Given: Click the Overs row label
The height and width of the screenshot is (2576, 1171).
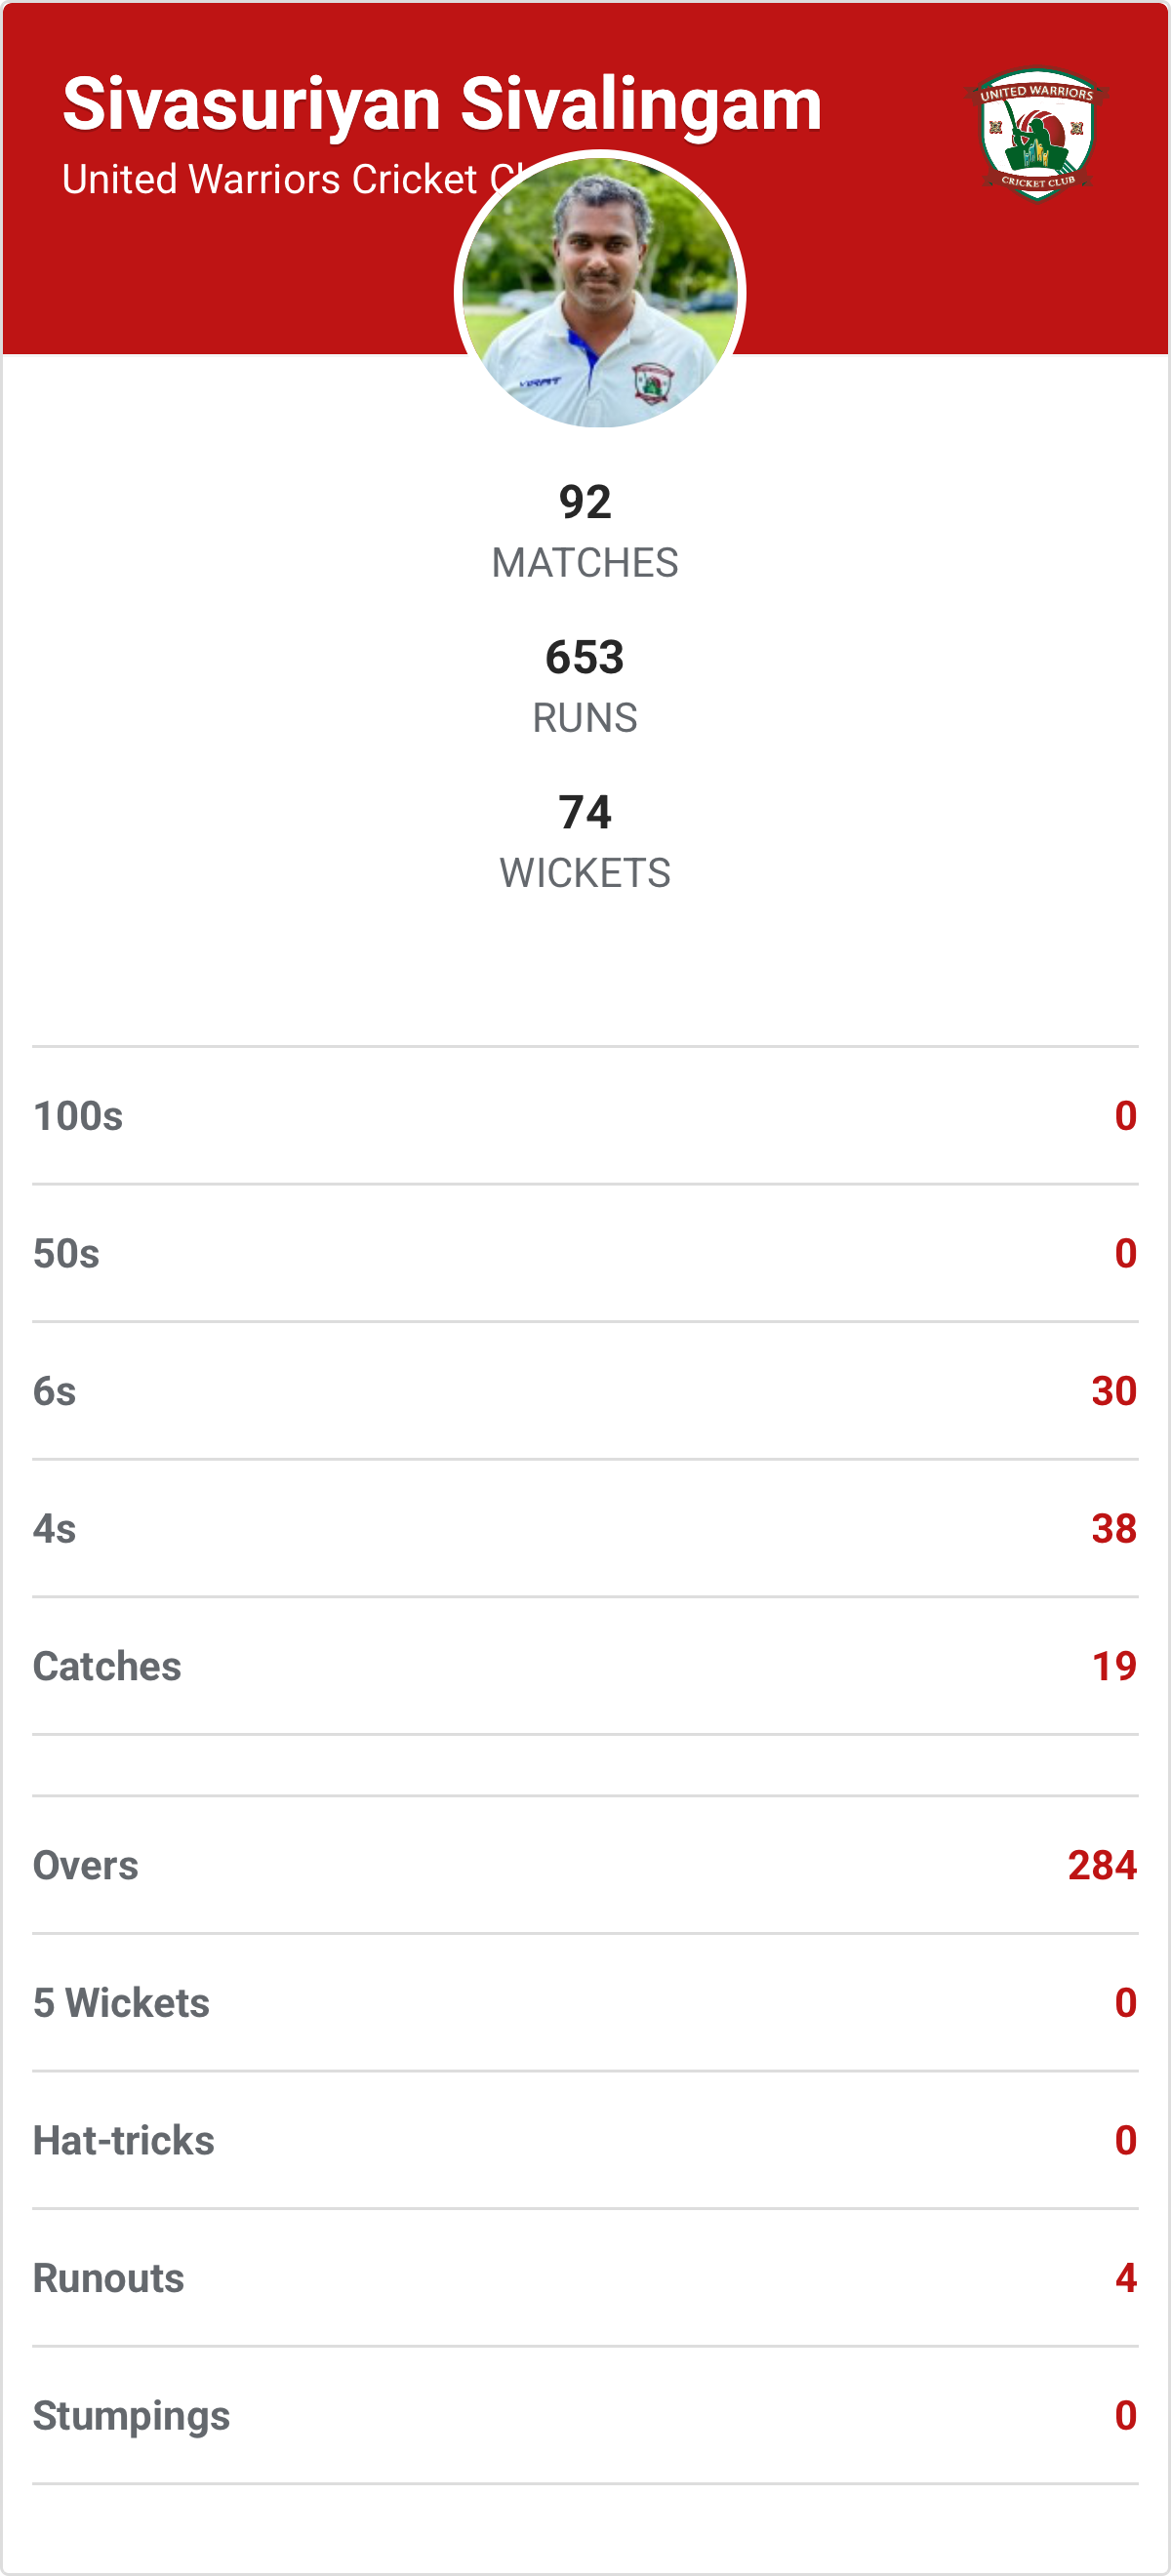Looking at the screenshot, I should click(86, 1866).
